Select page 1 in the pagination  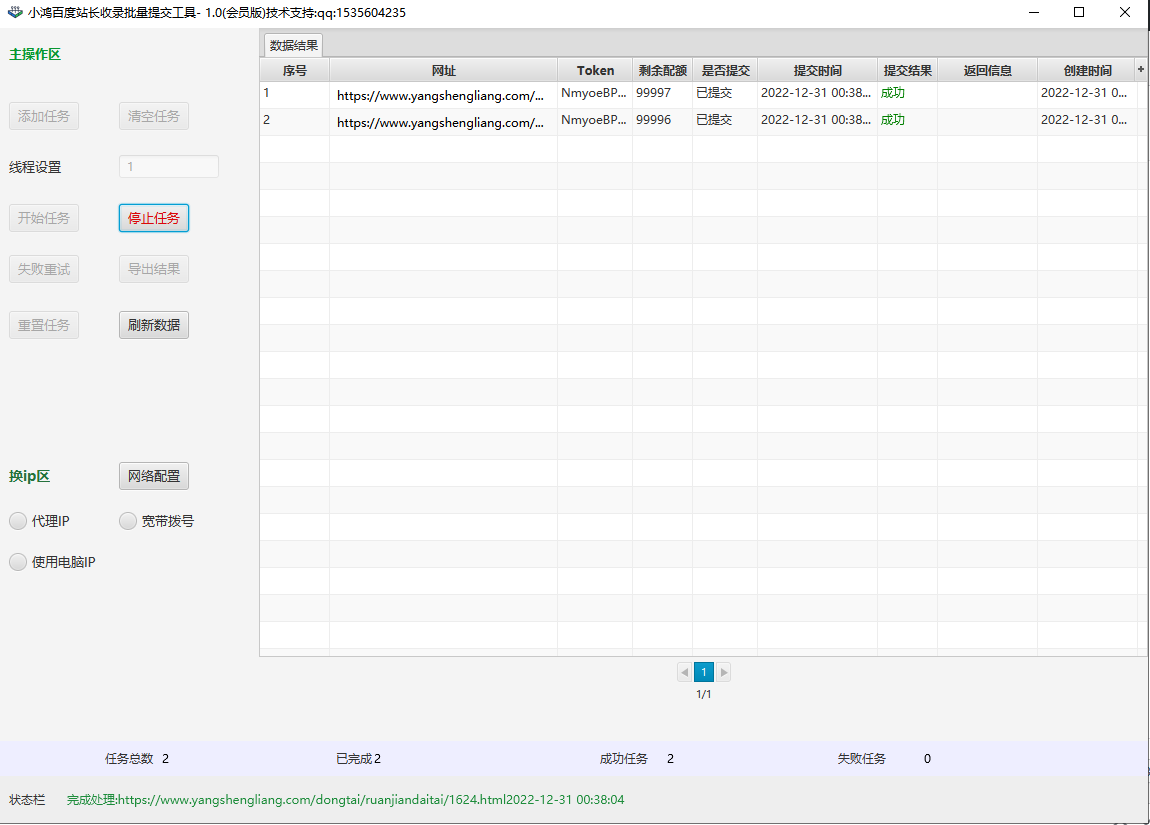pyautogui.click(x=704, y=672)
